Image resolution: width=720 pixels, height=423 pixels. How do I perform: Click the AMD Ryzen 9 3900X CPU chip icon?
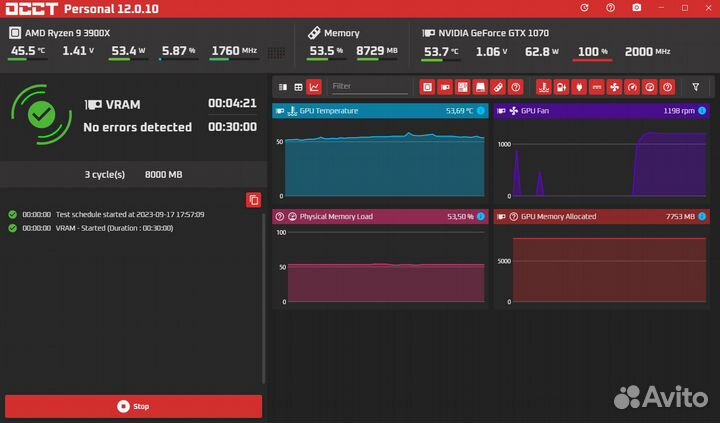[15, 33]
